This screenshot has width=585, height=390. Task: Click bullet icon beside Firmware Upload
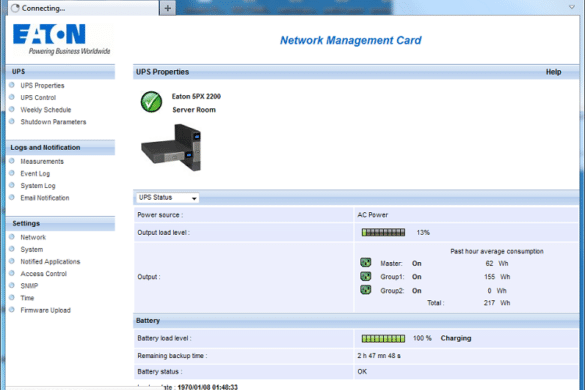pos(12,310)
